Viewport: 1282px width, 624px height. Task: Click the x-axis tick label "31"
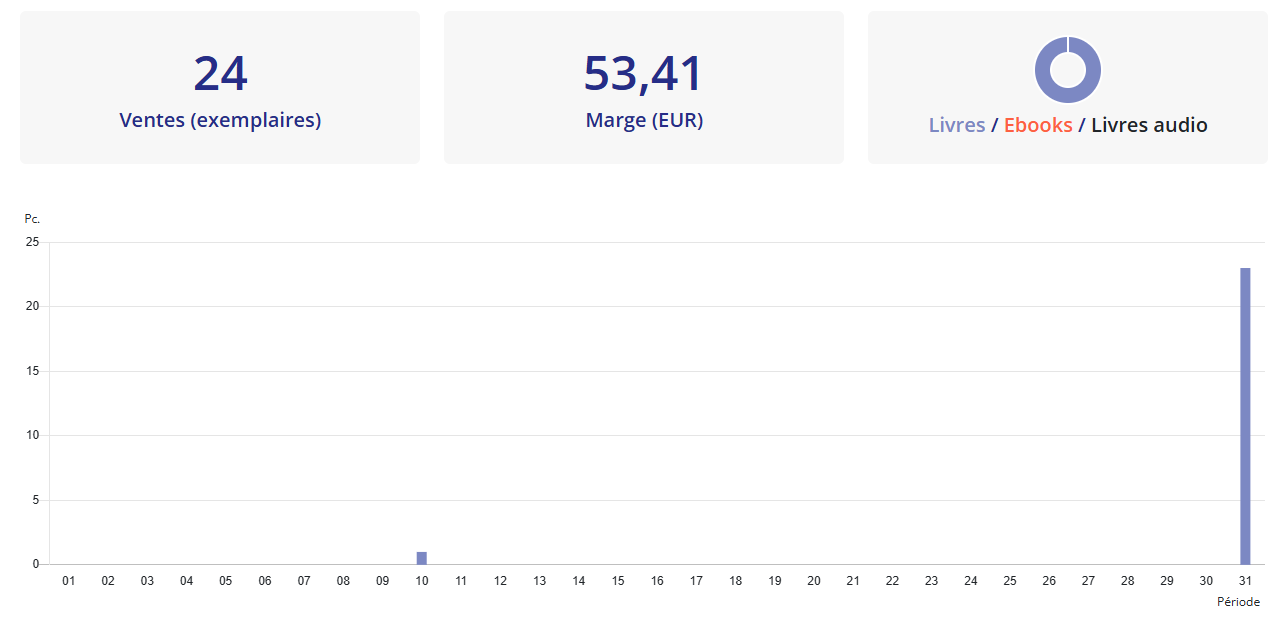click(x=1245, y=581)
